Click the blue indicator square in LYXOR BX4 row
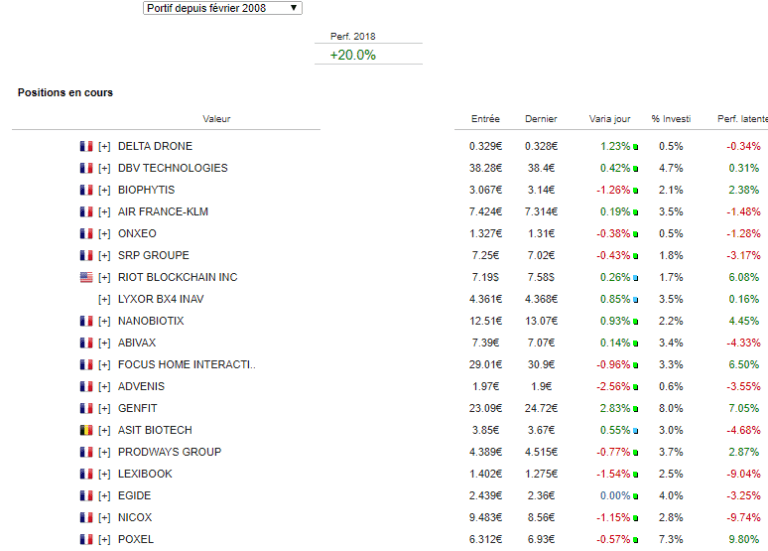Screen dimensions: 768x551 [x=635, y=300]
